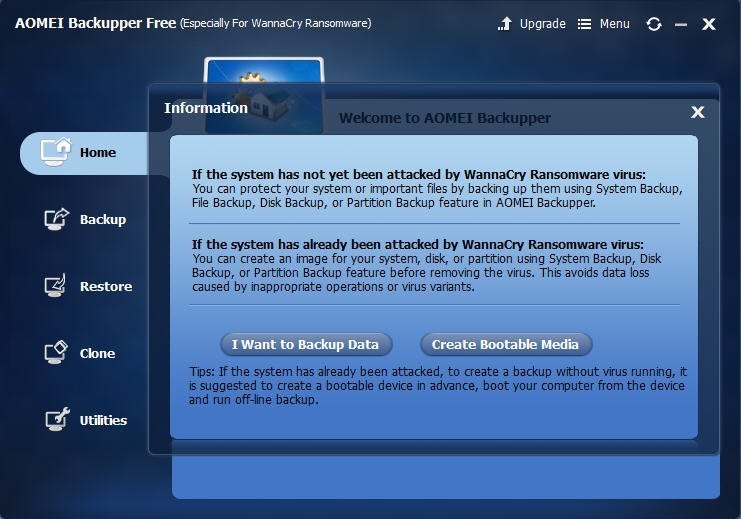741x519 pixels.
Task: Open the Menu dropdown
Action: (x=614, y=24)
